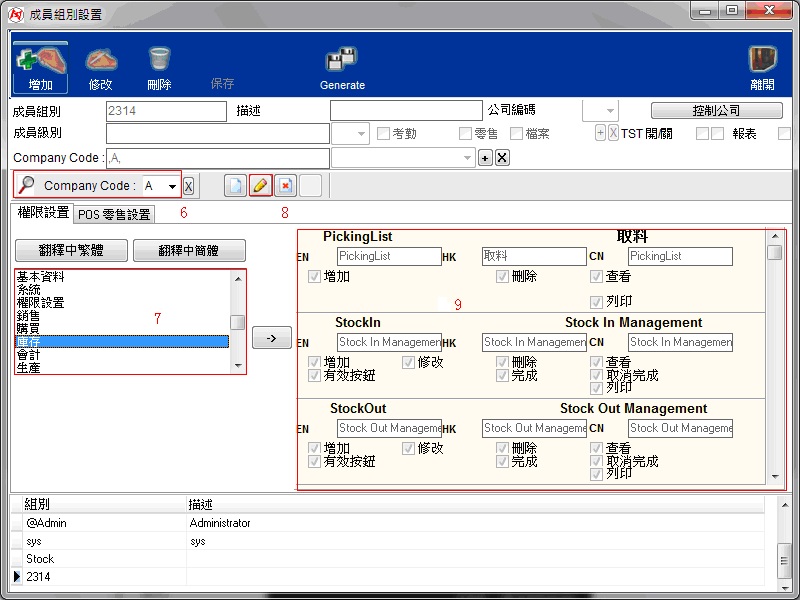Open the Company Code A filter dropdown
This screenshot has width=800, height=600.
pyautogui.click(x=172, y=186)
